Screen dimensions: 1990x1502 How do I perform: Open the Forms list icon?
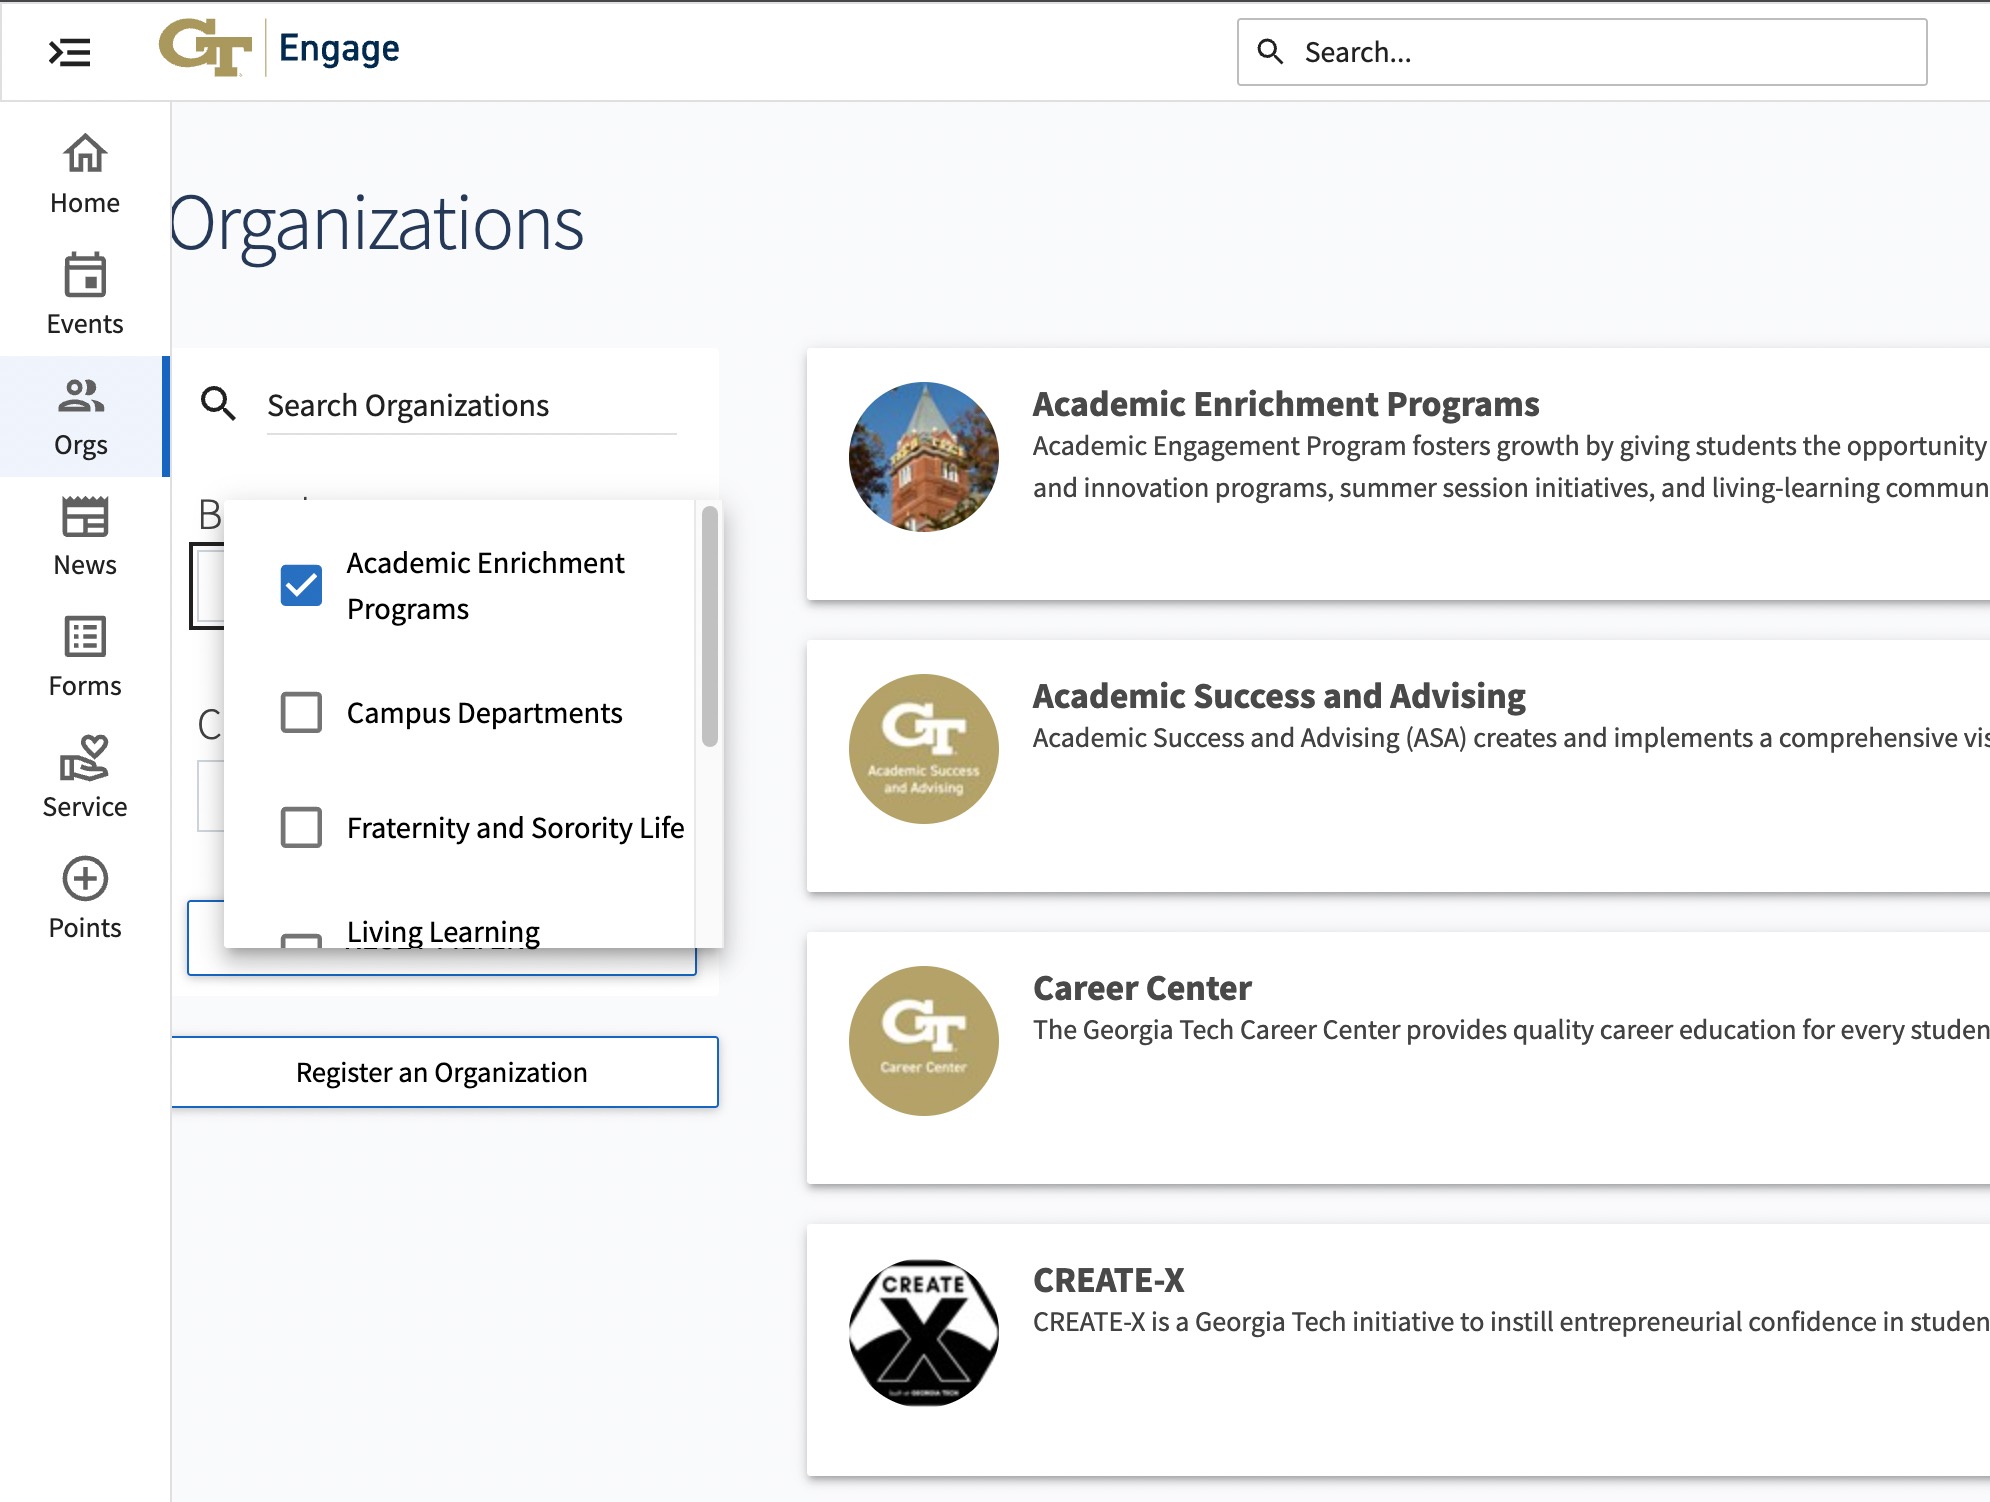pyautogui.click(x=85, y=637)
